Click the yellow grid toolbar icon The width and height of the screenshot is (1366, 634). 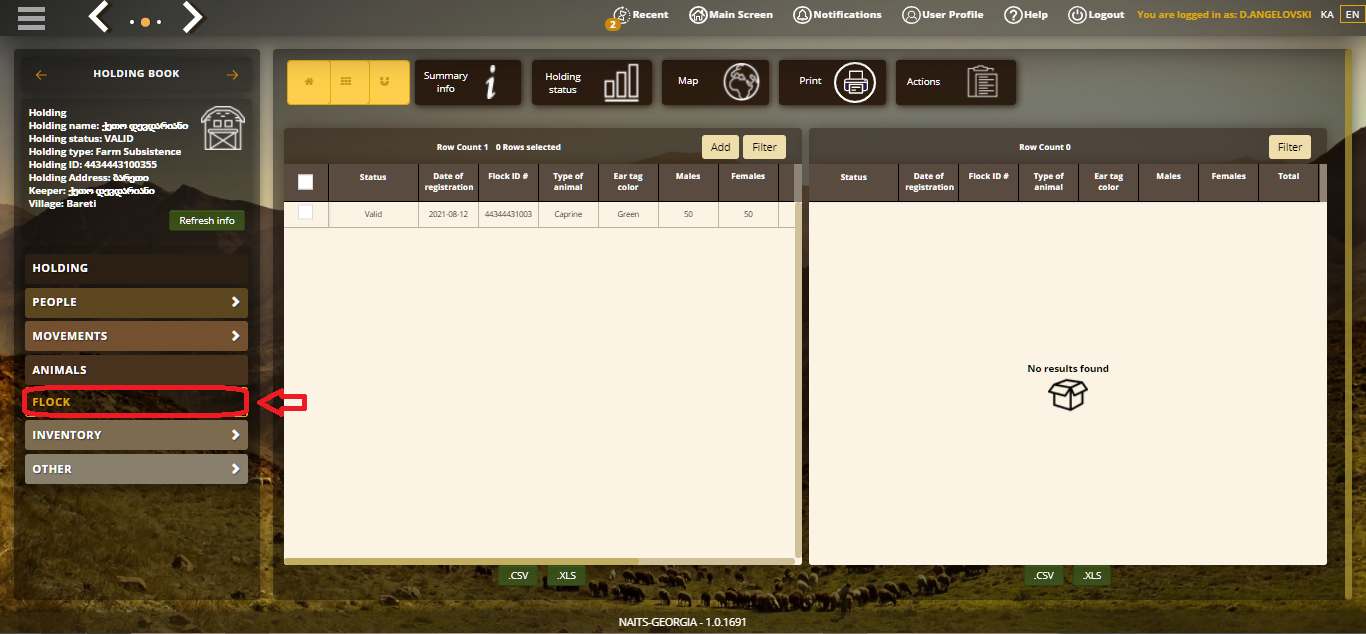[348, 82]
